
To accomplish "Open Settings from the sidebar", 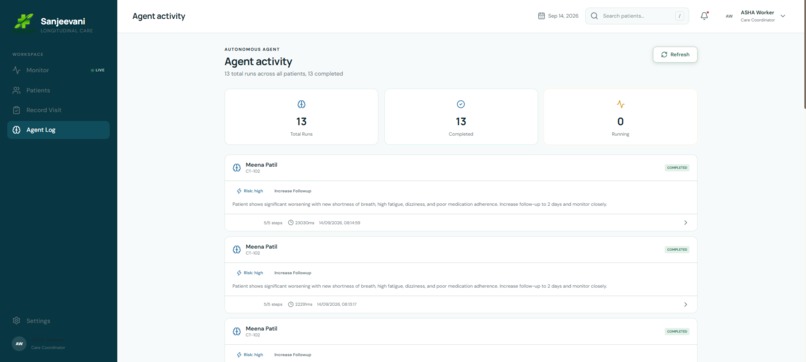I will pyautogui.click(x=58, y=320).
